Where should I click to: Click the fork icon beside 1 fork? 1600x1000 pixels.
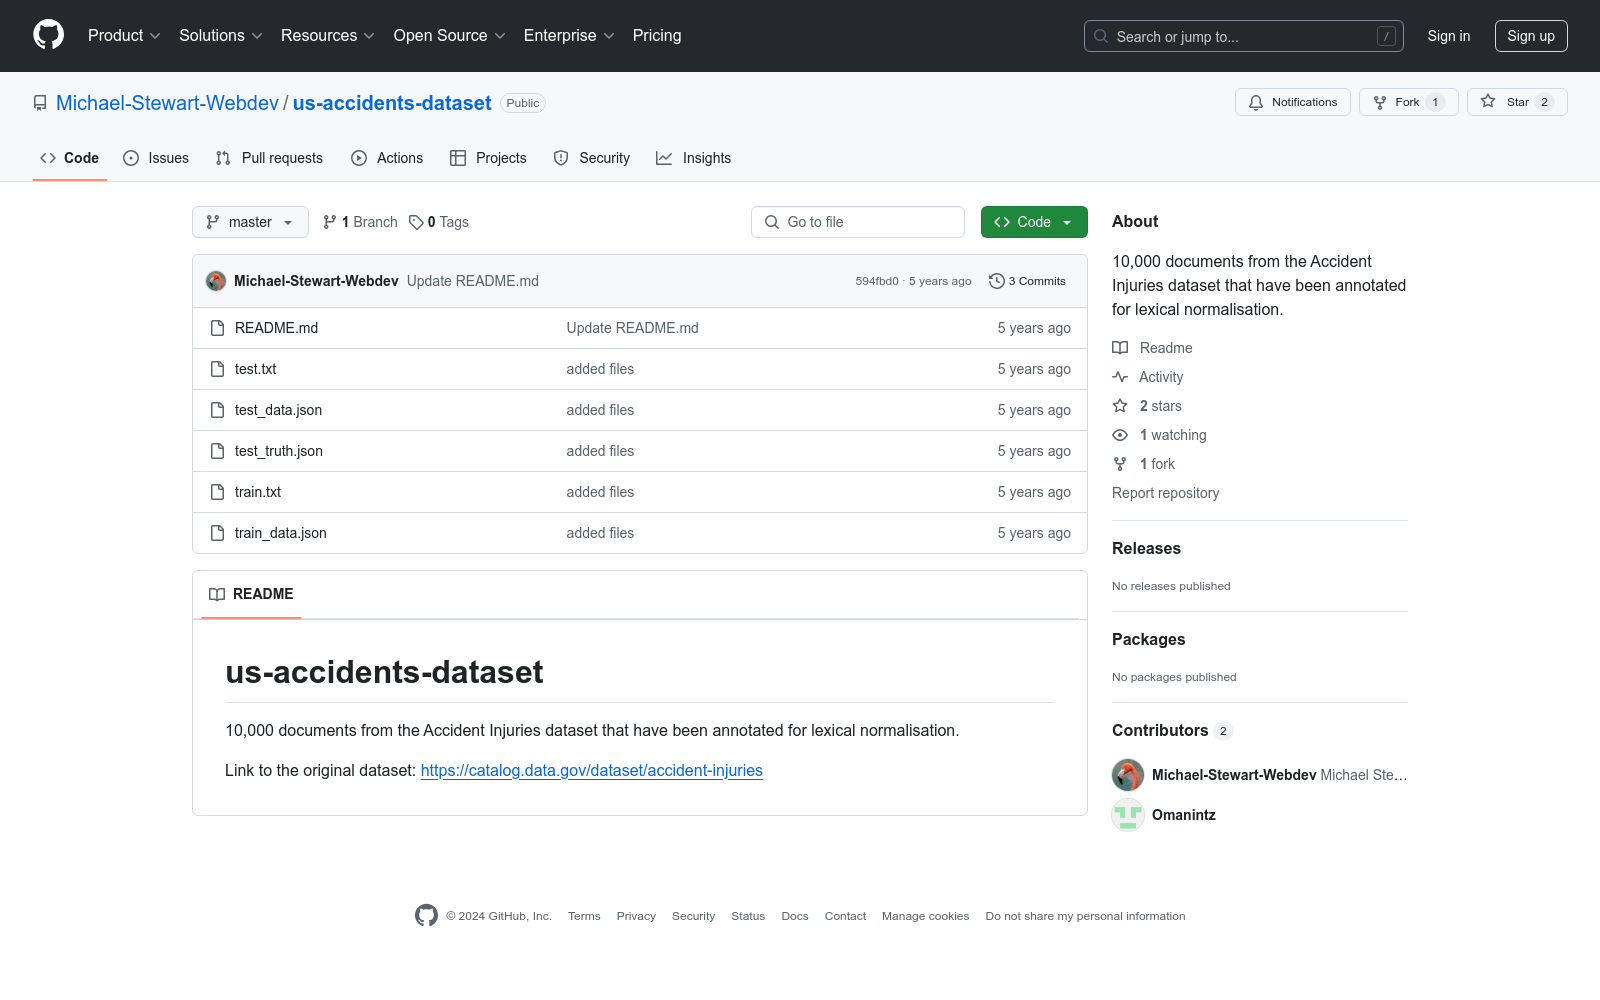1120,464
